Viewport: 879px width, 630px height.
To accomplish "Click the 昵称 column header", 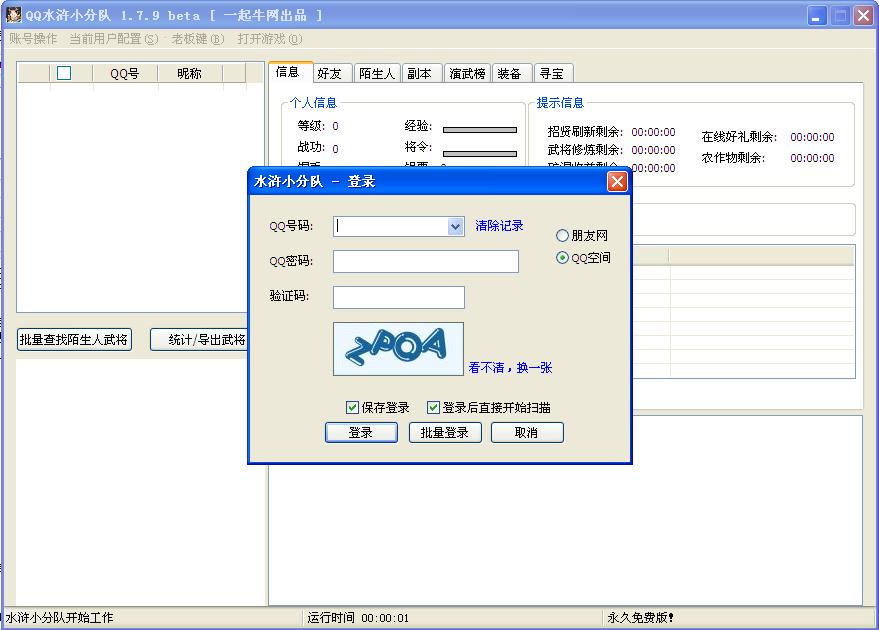I will click(x=189, y=73).
